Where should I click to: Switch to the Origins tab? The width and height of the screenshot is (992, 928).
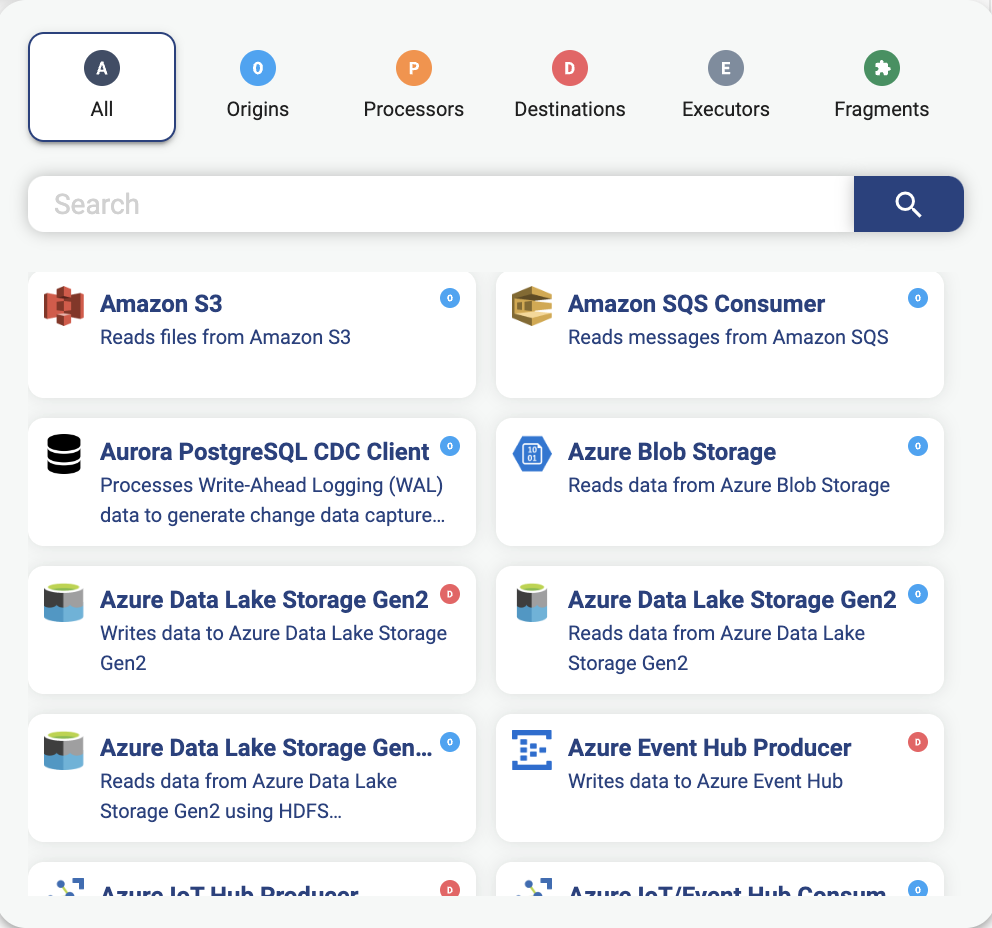[257, 87]
